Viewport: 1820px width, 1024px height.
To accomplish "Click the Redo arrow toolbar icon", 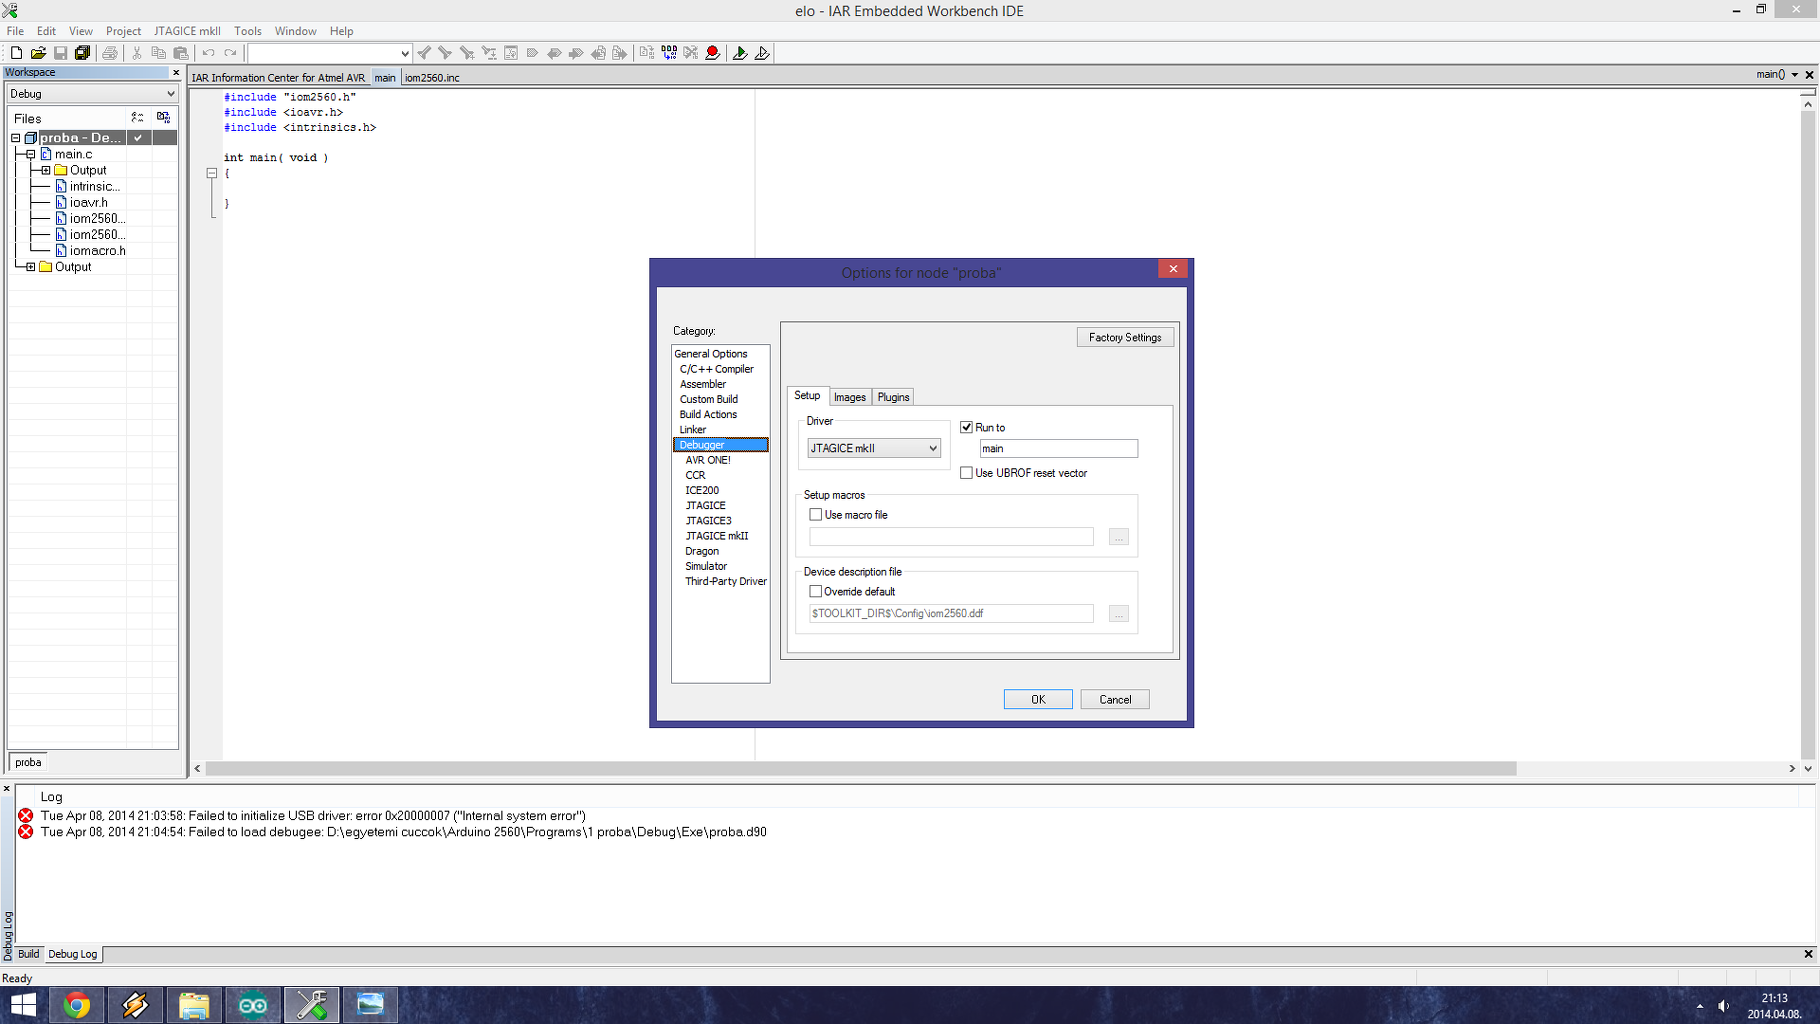I will pyautogui.click(x=230, y=53).
